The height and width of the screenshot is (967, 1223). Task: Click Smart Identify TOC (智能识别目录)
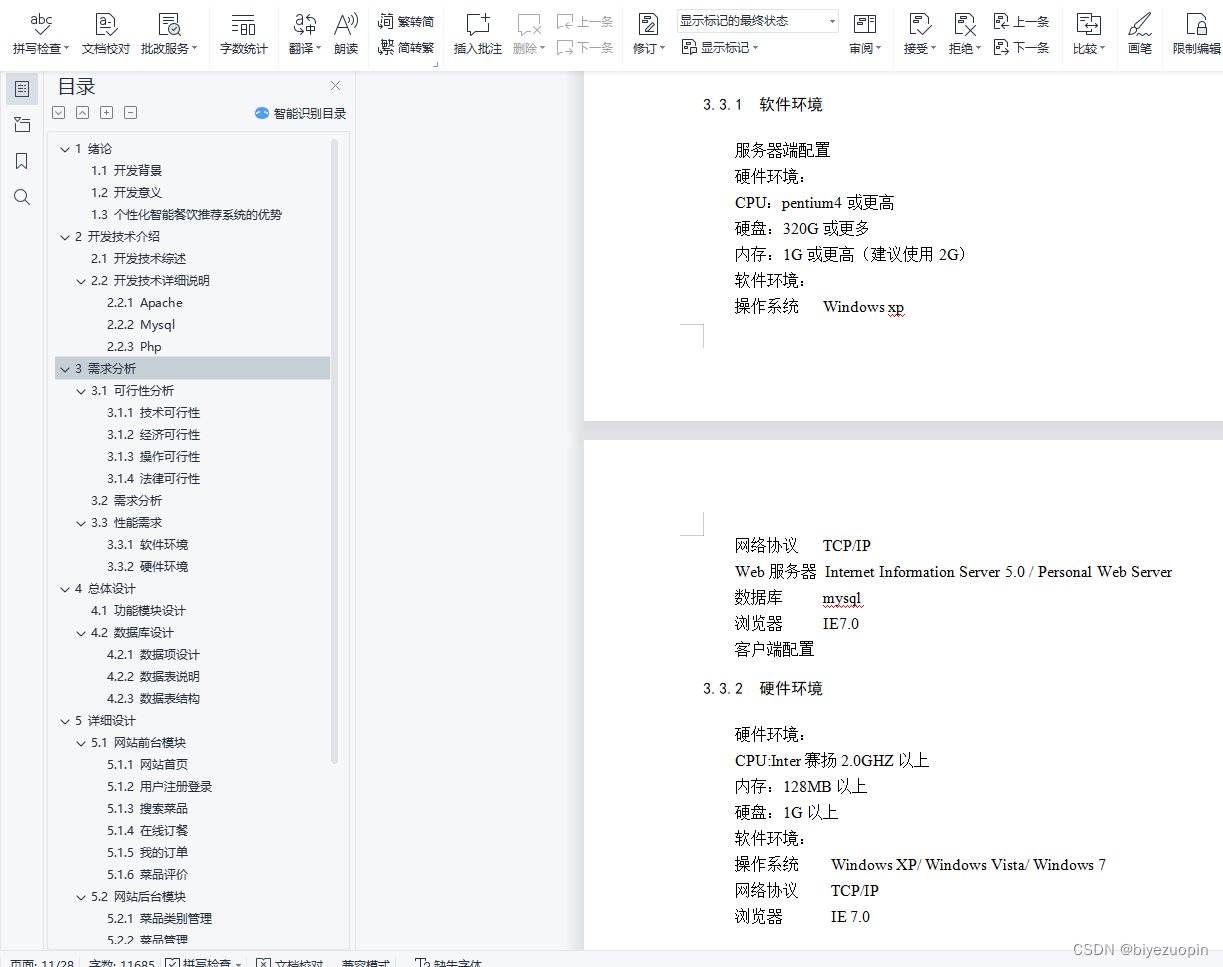pos(300,114)
